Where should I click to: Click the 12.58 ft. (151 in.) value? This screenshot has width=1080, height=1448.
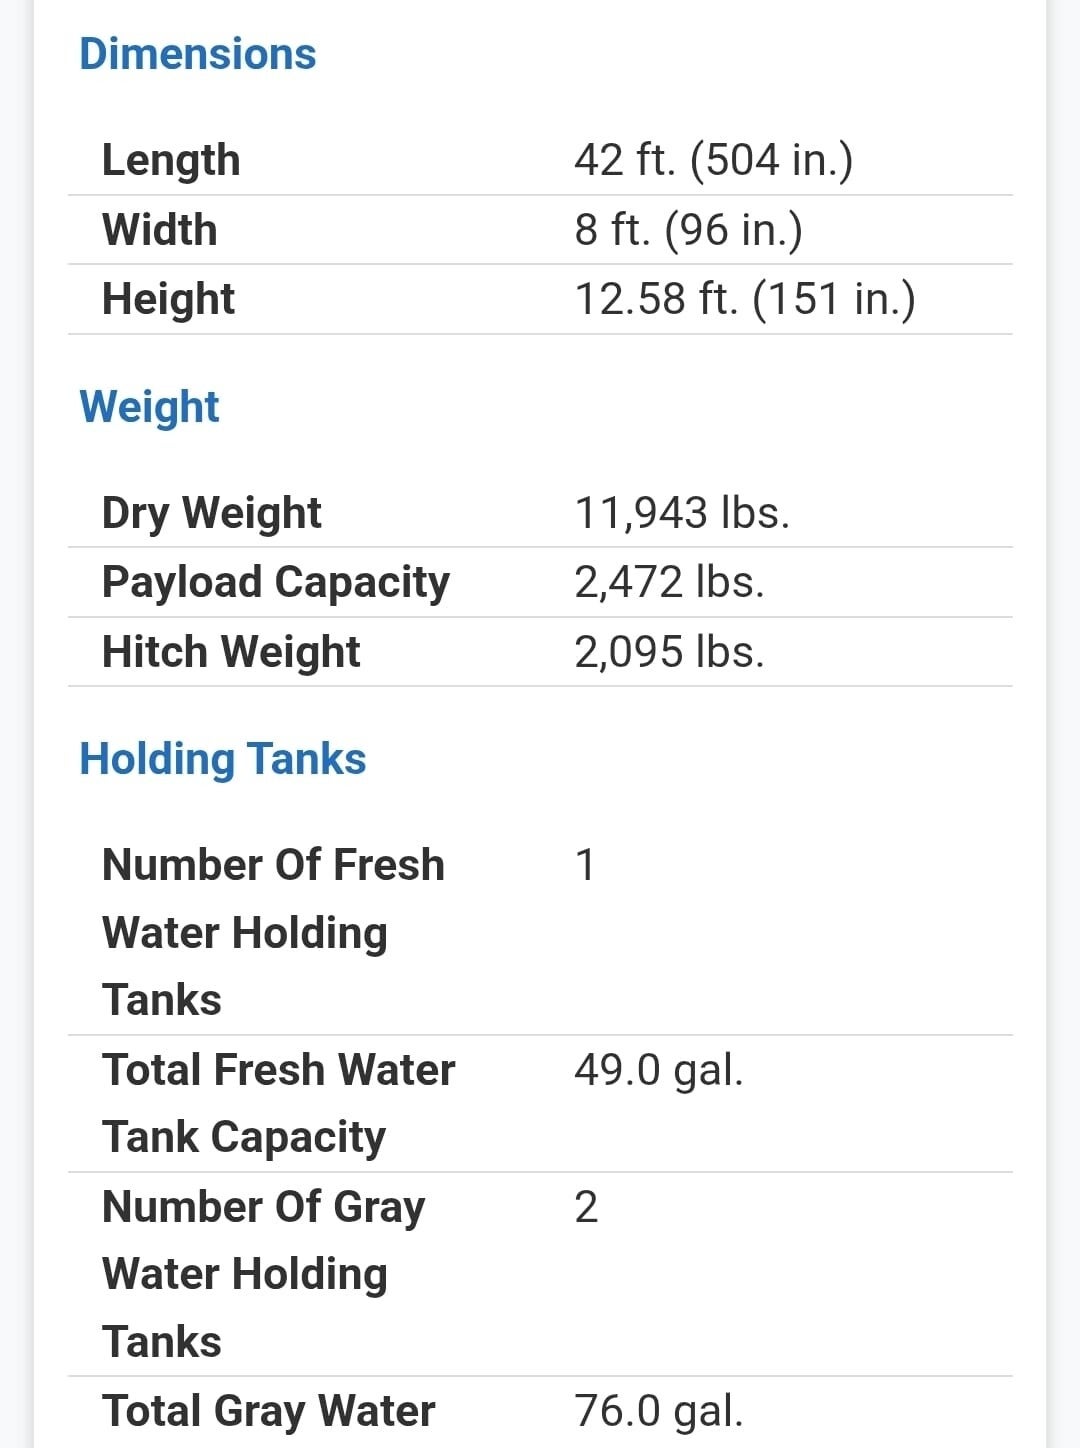[x=744, y=299]
